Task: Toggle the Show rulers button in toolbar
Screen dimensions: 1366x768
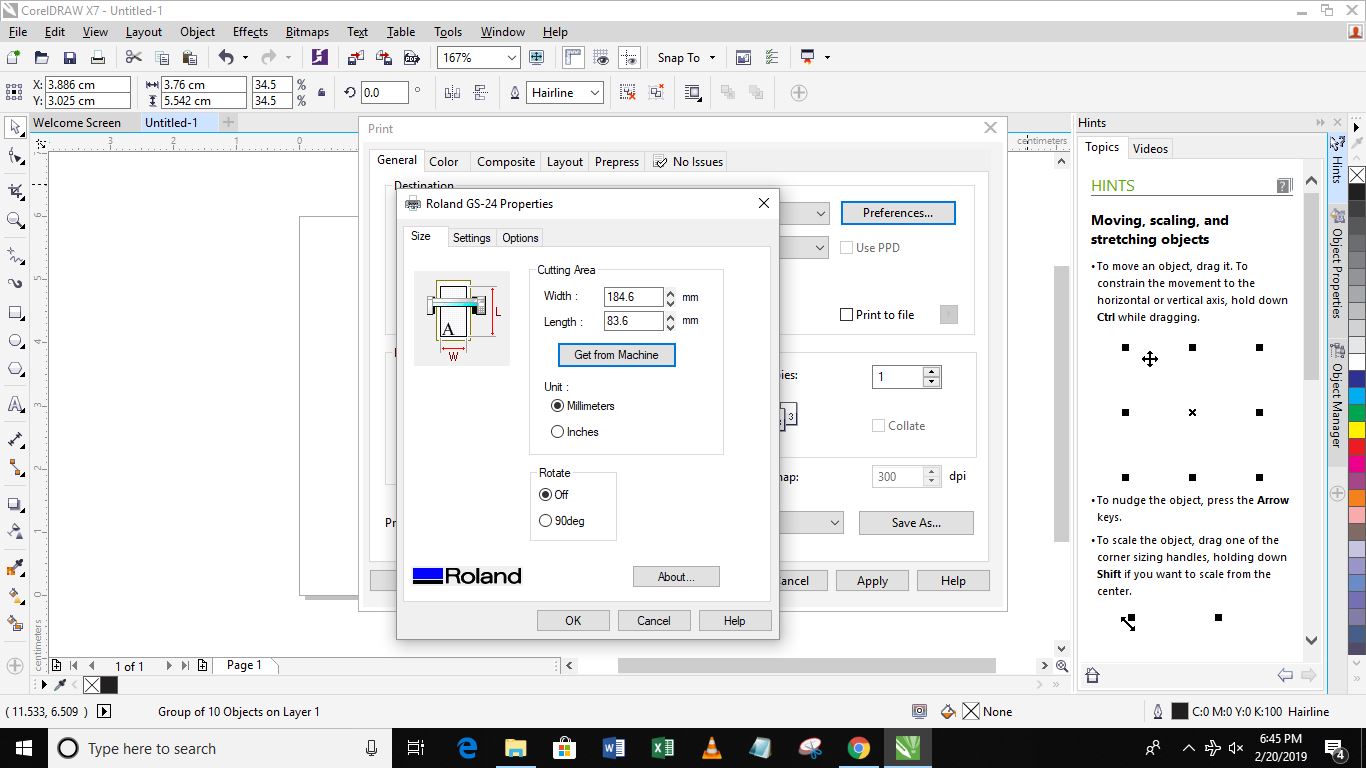Action: [x=573, y=58]
